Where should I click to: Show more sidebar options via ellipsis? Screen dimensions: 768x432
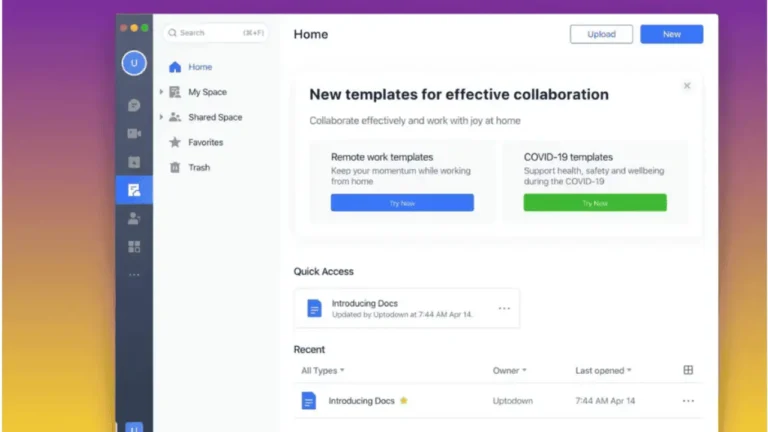coord(134,275)
